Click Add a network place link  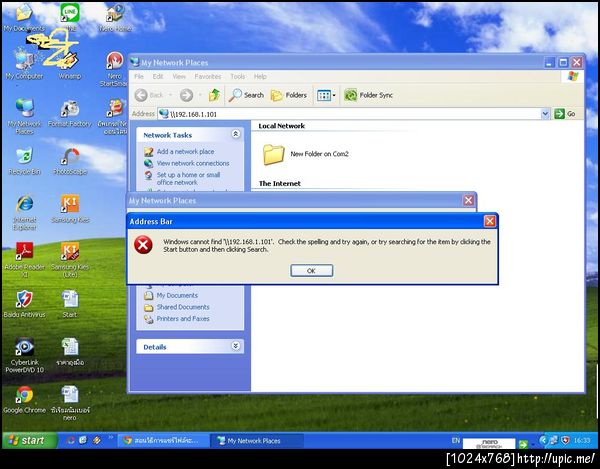186,151
